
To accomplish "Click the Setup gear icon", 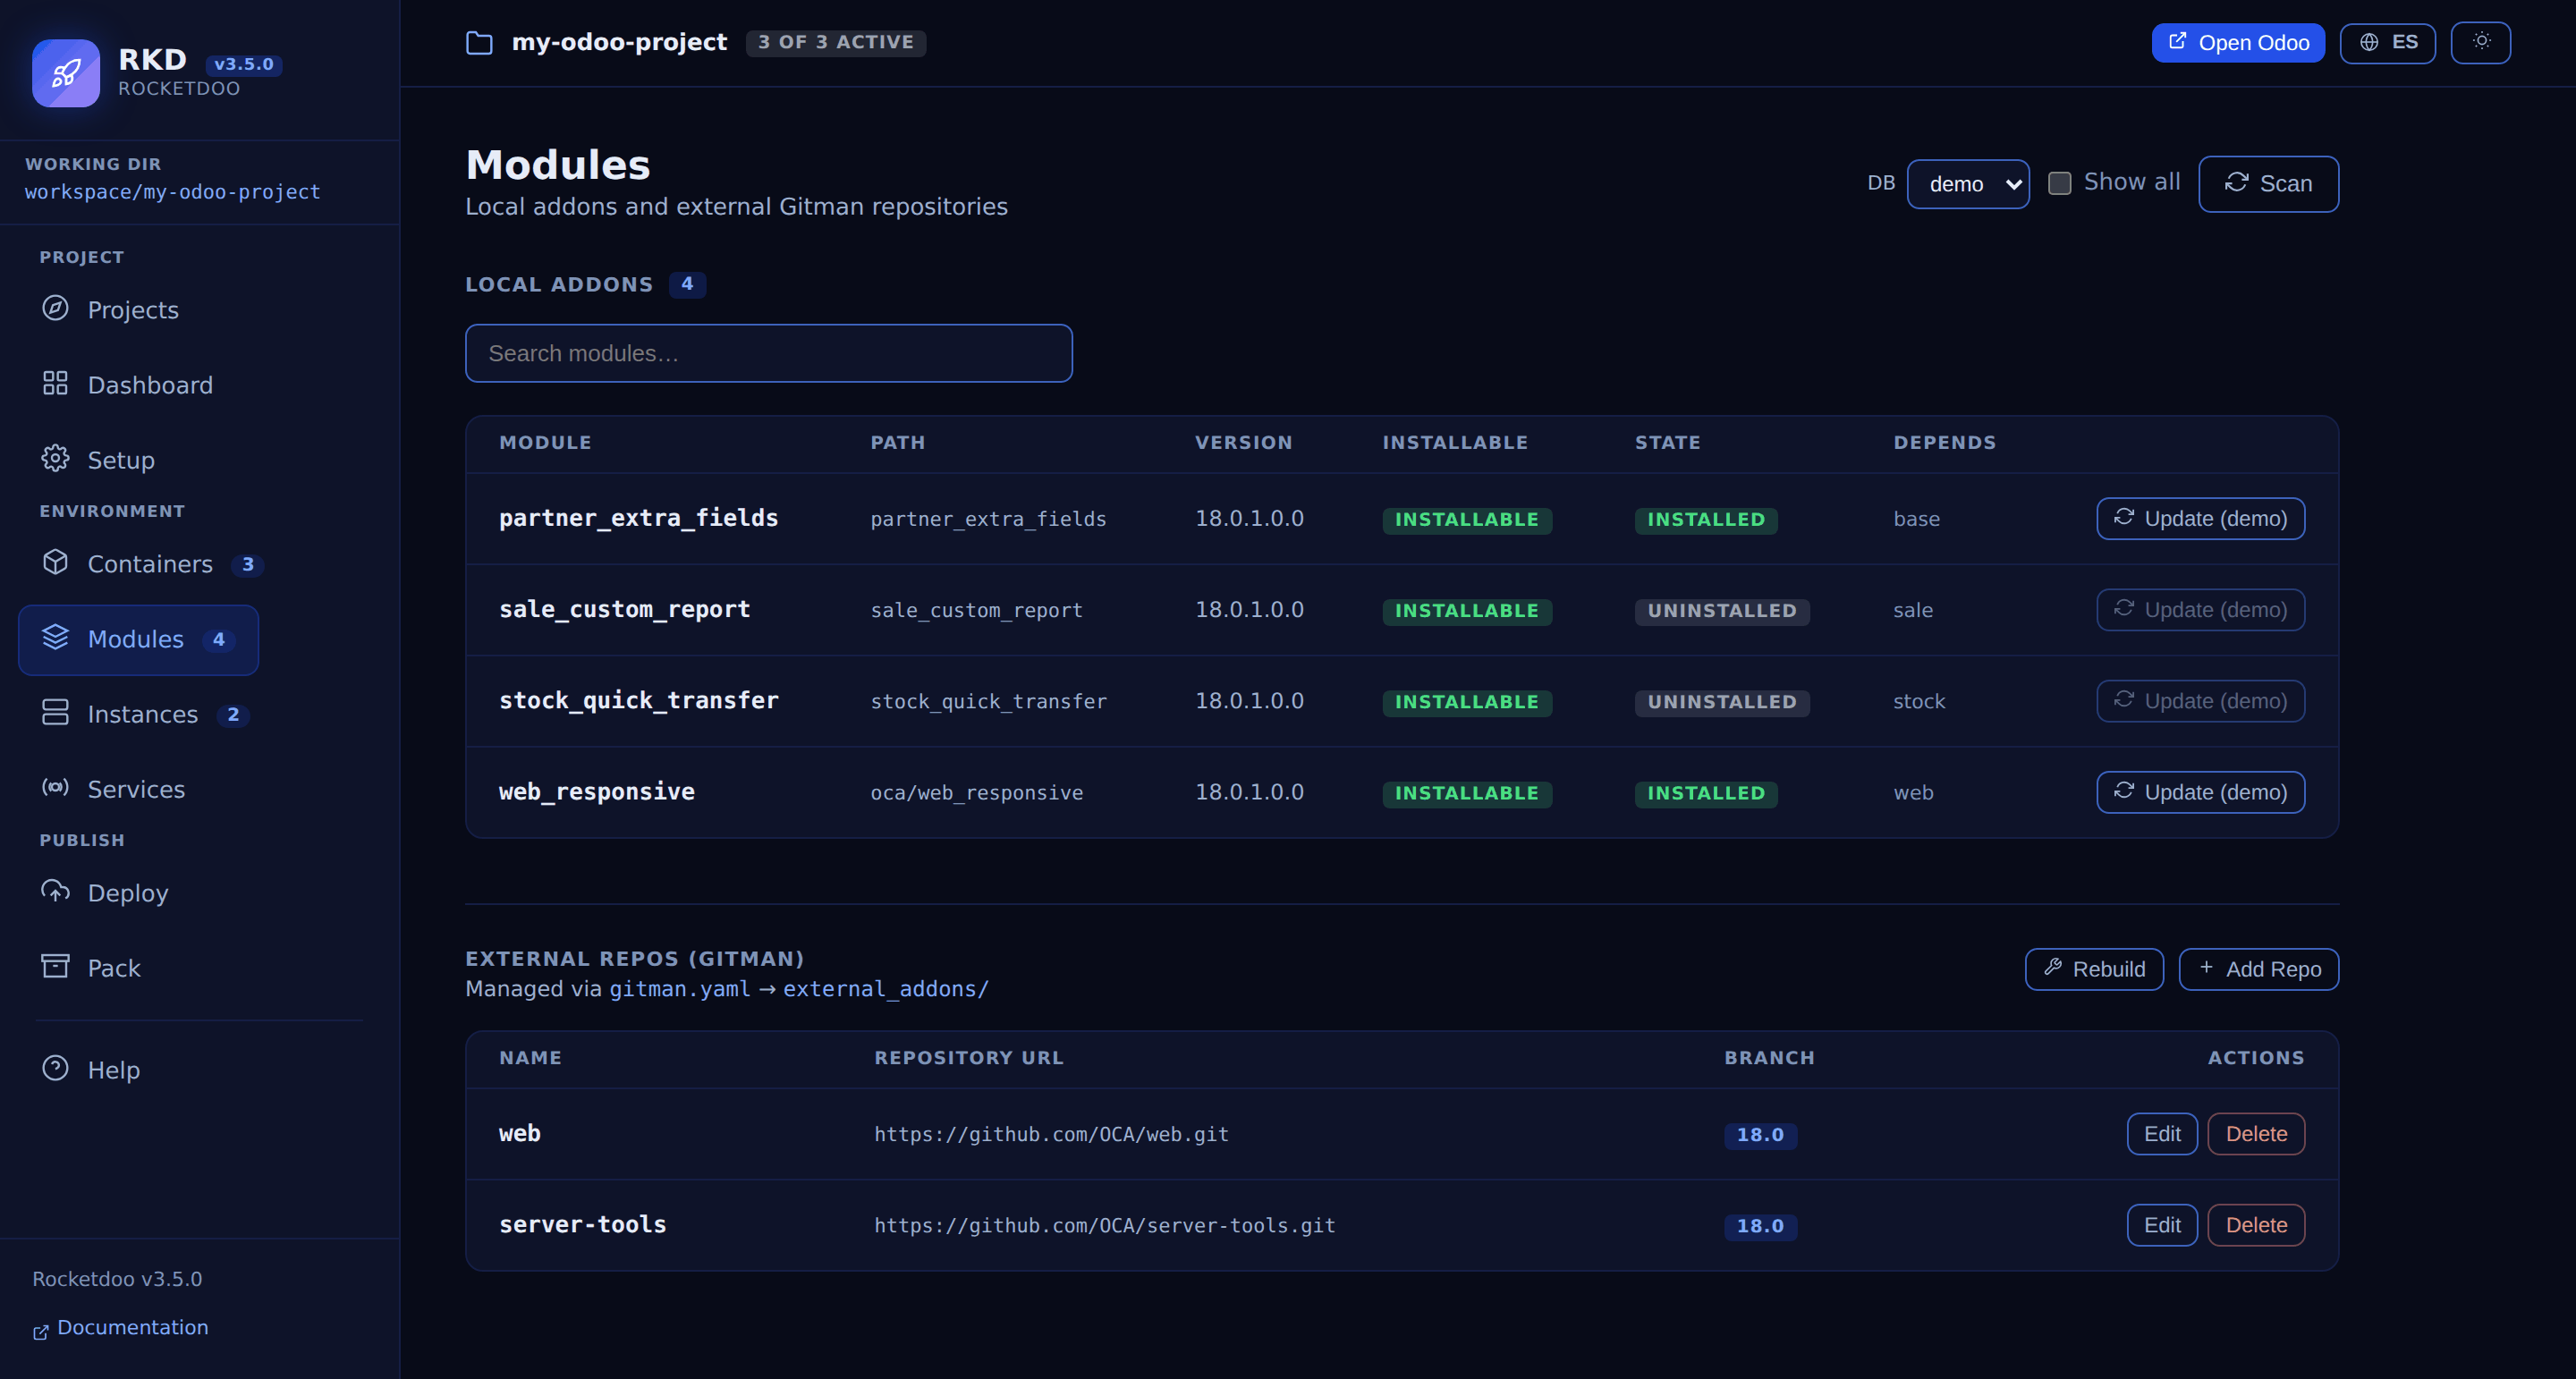I will click(x=55, y=459).
